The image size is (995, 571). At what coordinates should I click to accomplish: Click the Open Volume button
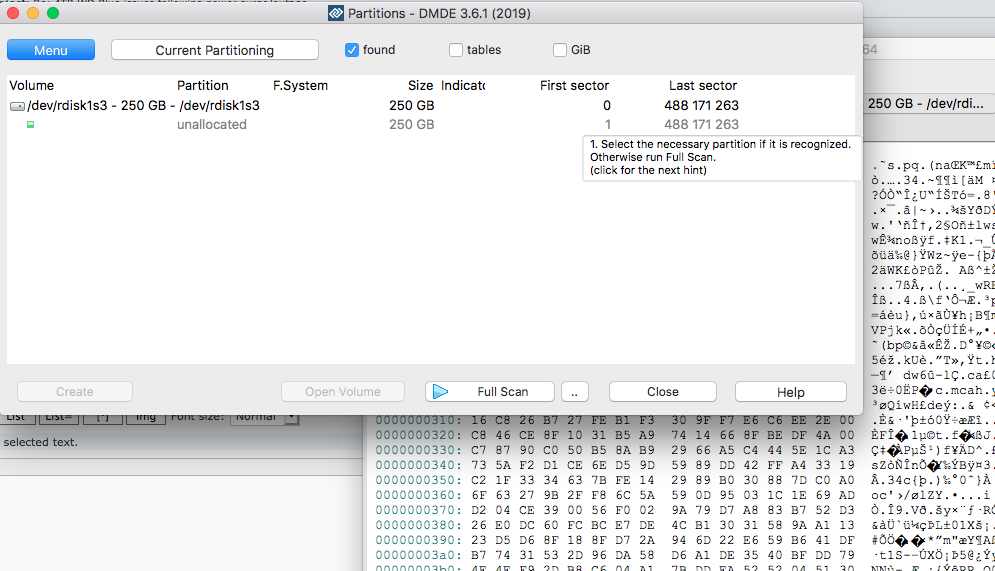343,392
